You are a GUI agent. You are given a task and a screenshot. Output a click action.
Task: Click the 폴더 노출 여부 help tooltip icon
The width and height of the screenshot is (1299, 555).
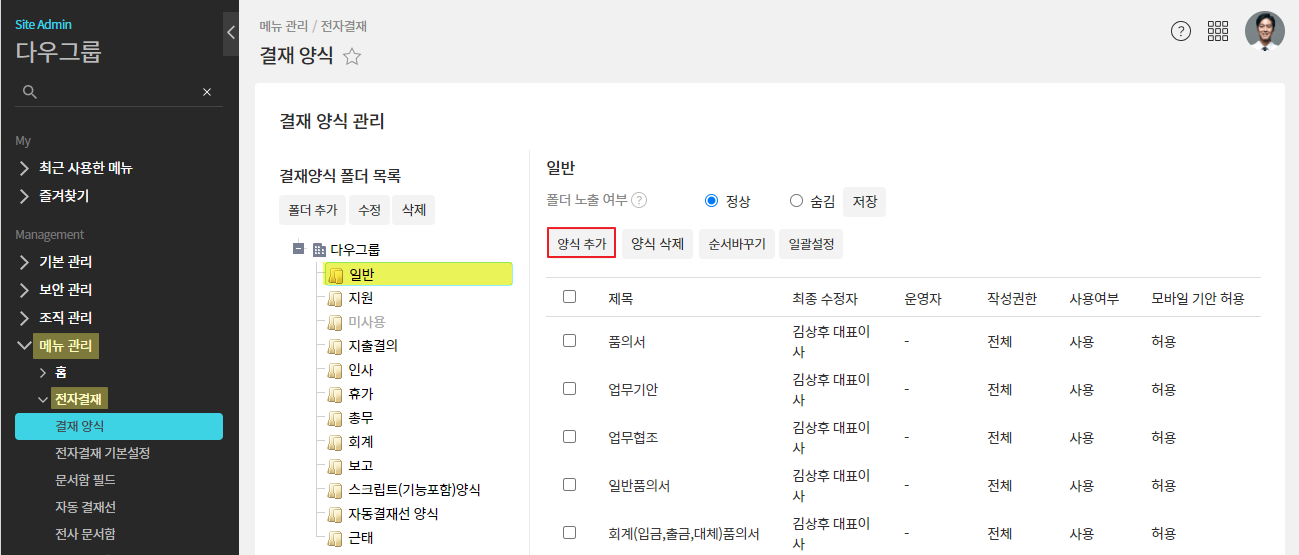639,200
